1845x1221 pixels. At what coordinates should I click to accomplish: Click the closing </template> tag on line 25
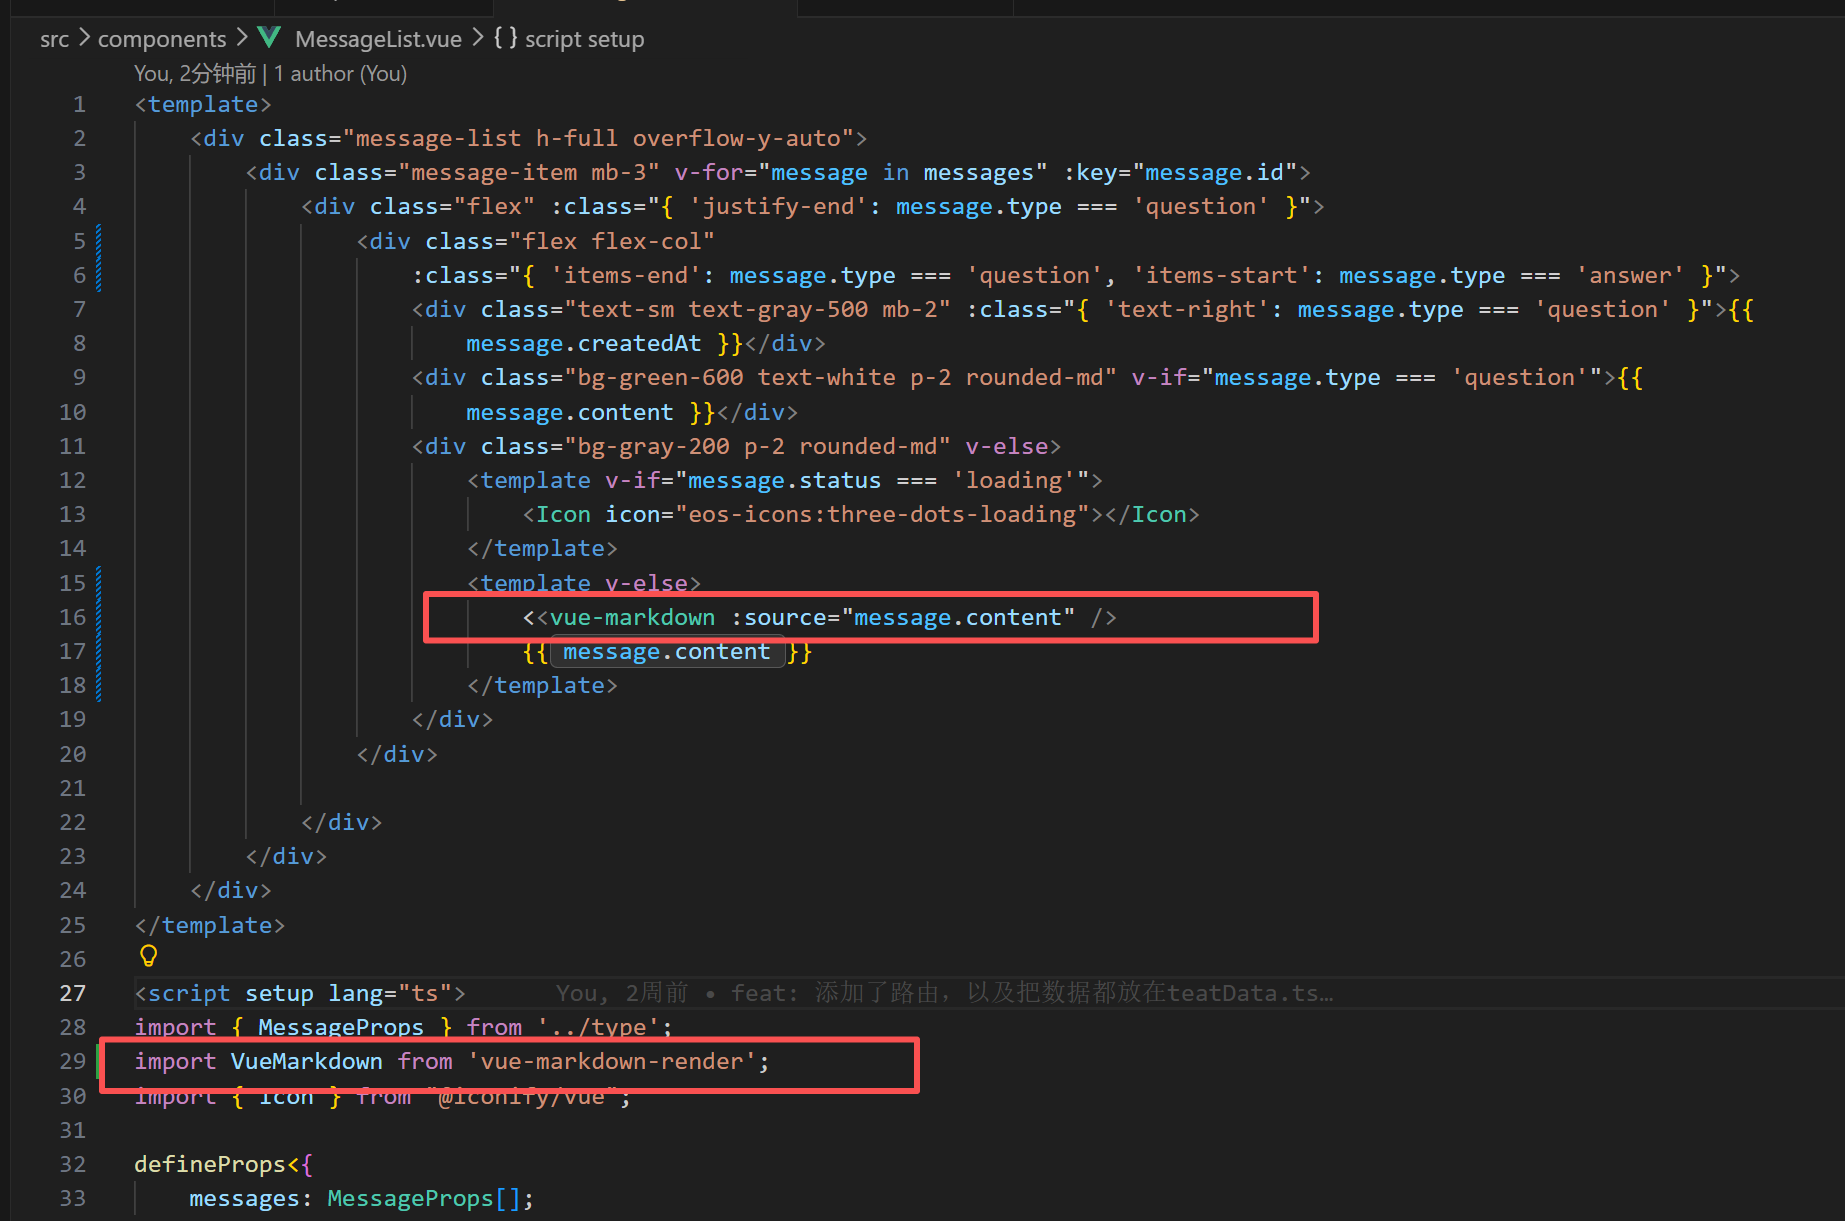coord(210,925)
